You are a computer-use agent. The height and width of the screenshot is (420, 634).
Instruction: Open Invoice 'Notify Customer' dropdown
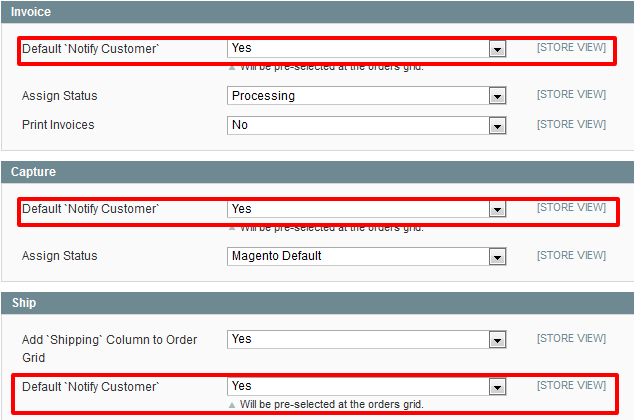(x=365, y=48)
